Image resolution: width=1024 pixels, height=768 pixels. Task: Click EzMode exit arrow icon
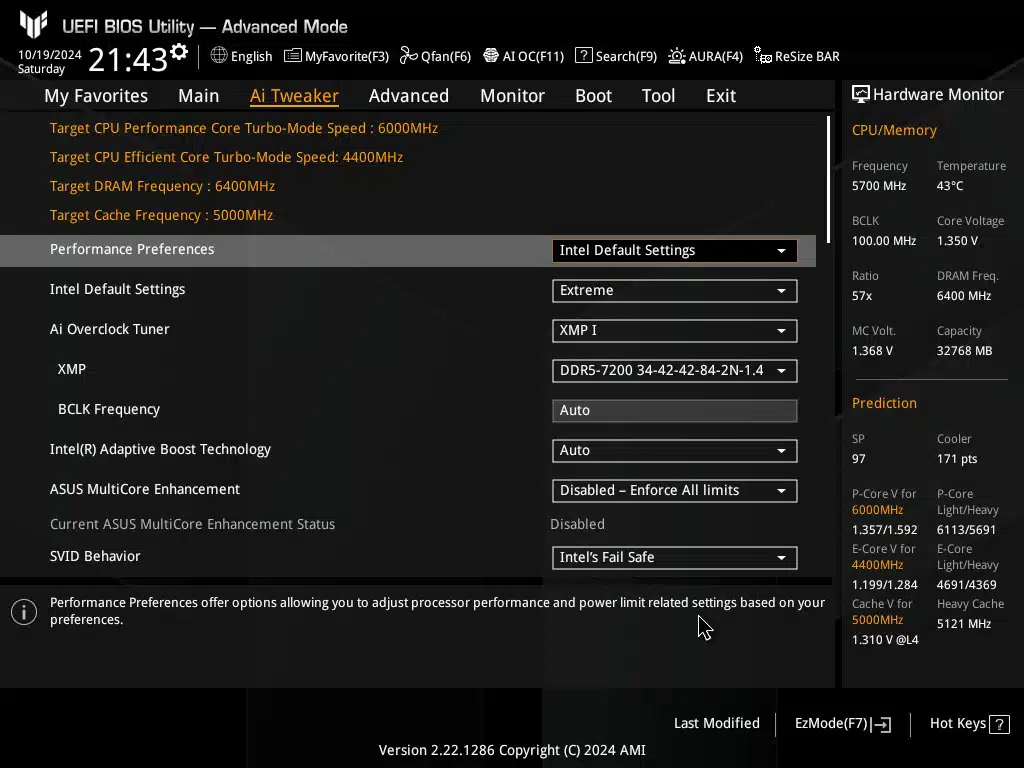tap(881, 724)
